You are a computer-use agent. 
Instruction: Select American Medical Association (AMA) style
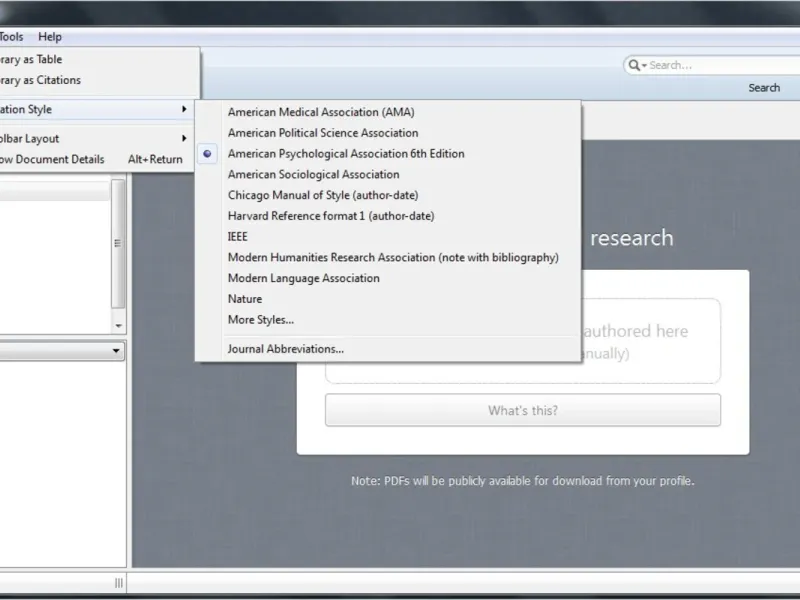coord(388,112)
